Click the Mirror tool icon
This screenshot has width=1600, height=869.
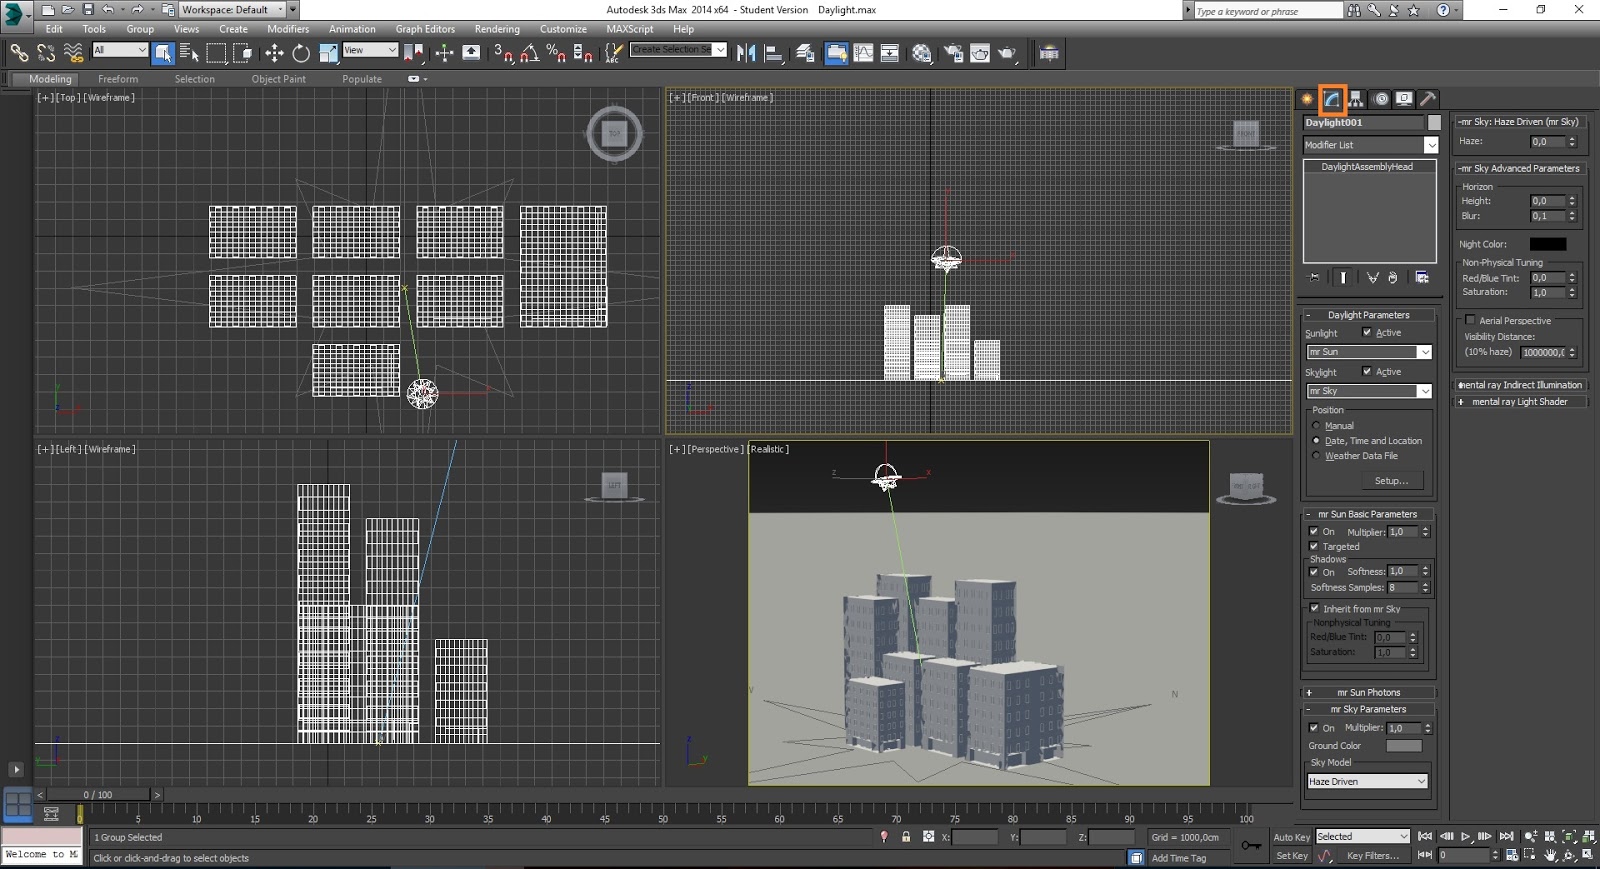click(746, 53)
